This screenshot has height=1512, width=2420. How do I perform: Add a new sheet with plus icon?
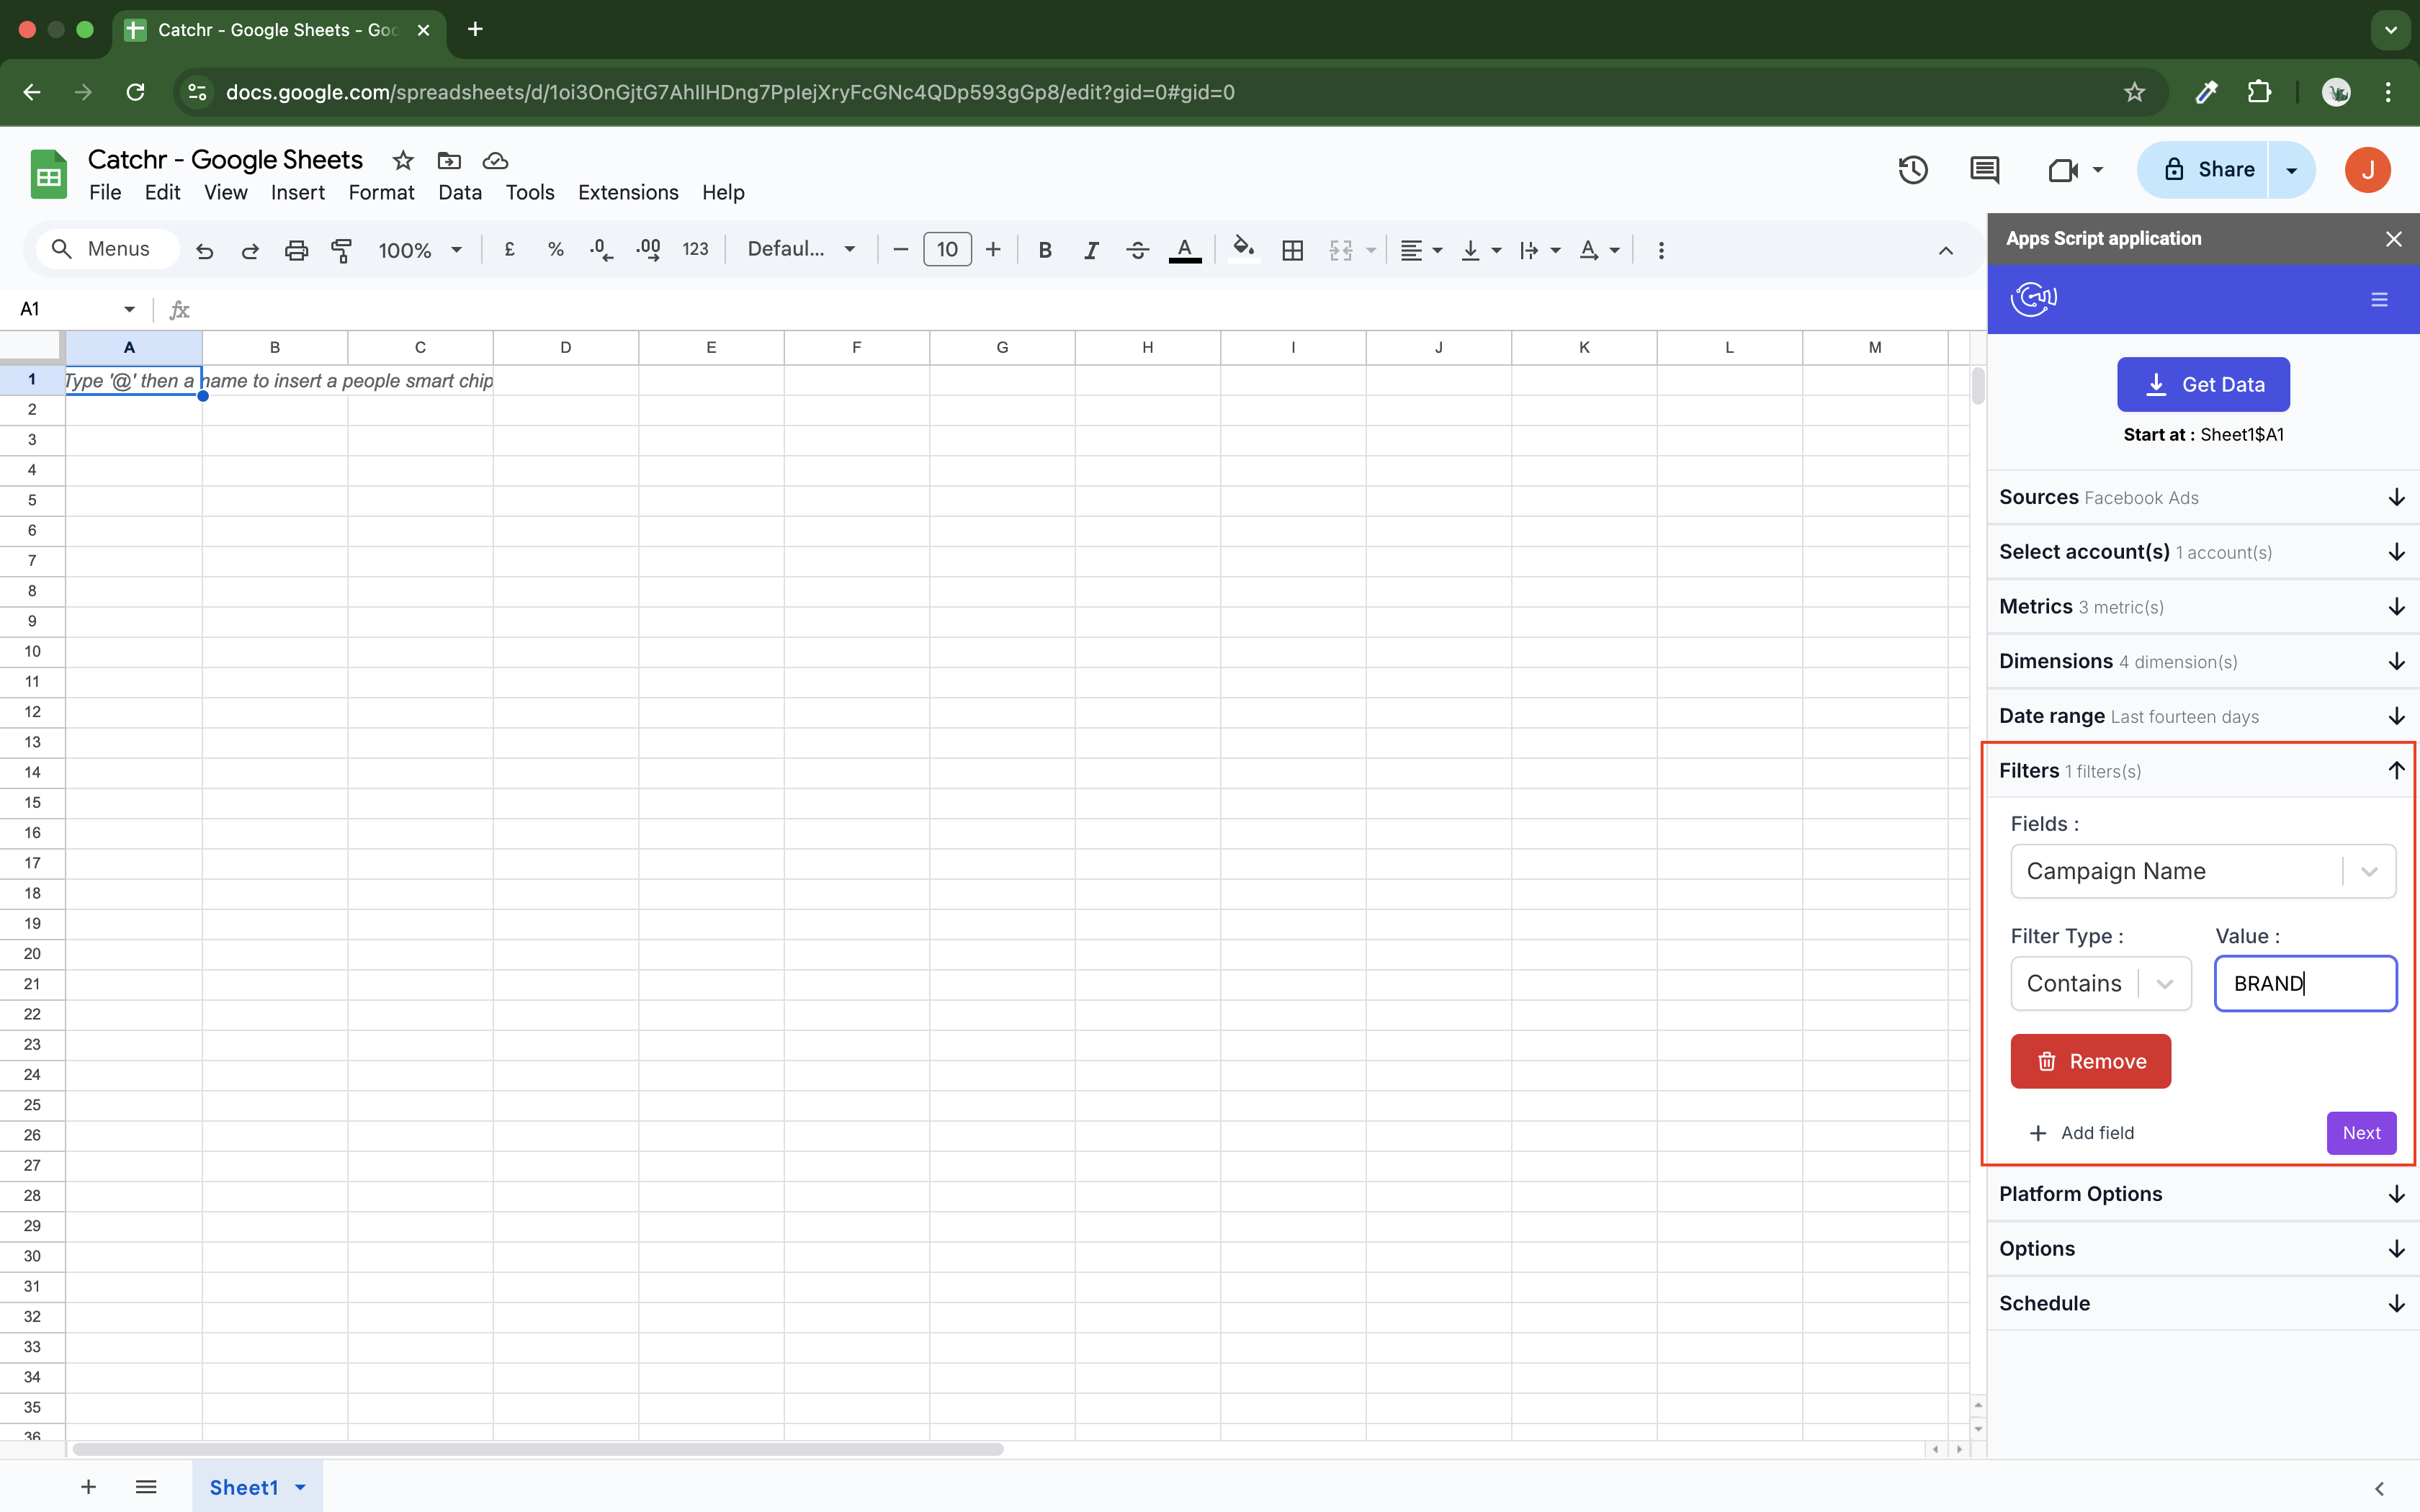tap(88, 1487)
